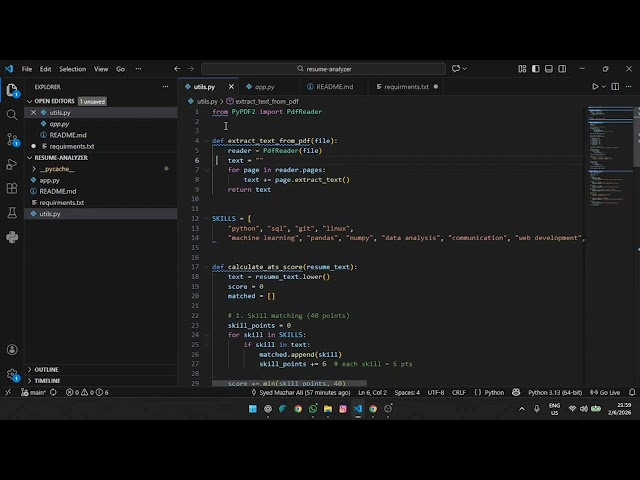Split the editor to the right
The width and height of the screenshot is (640, 480).
coord(615,87)
